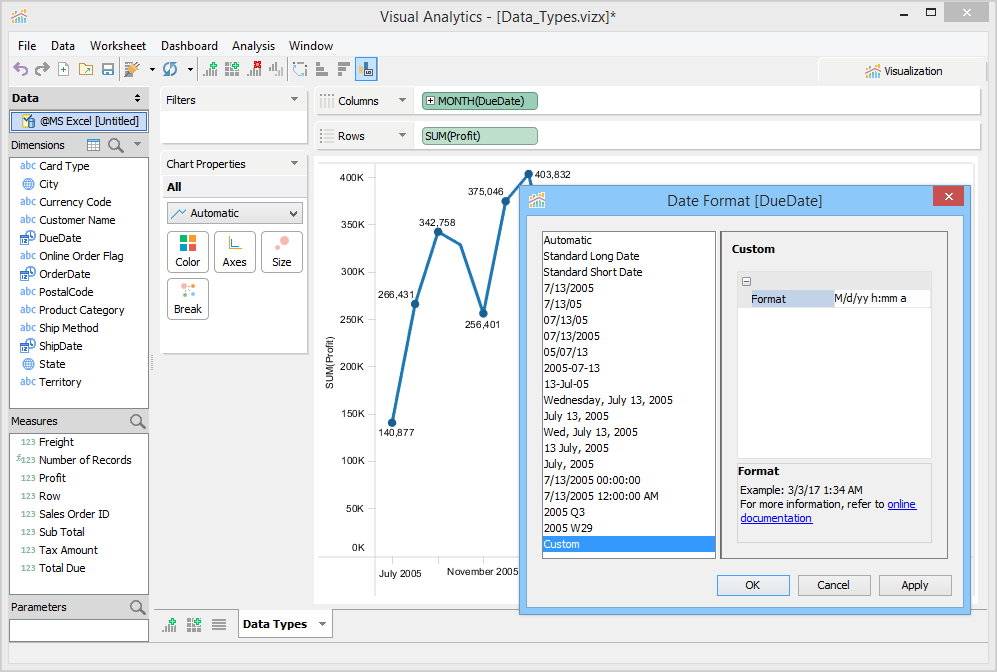
Task: Click the Format text field with M/d/yy
Action: [x=880, y=299]
